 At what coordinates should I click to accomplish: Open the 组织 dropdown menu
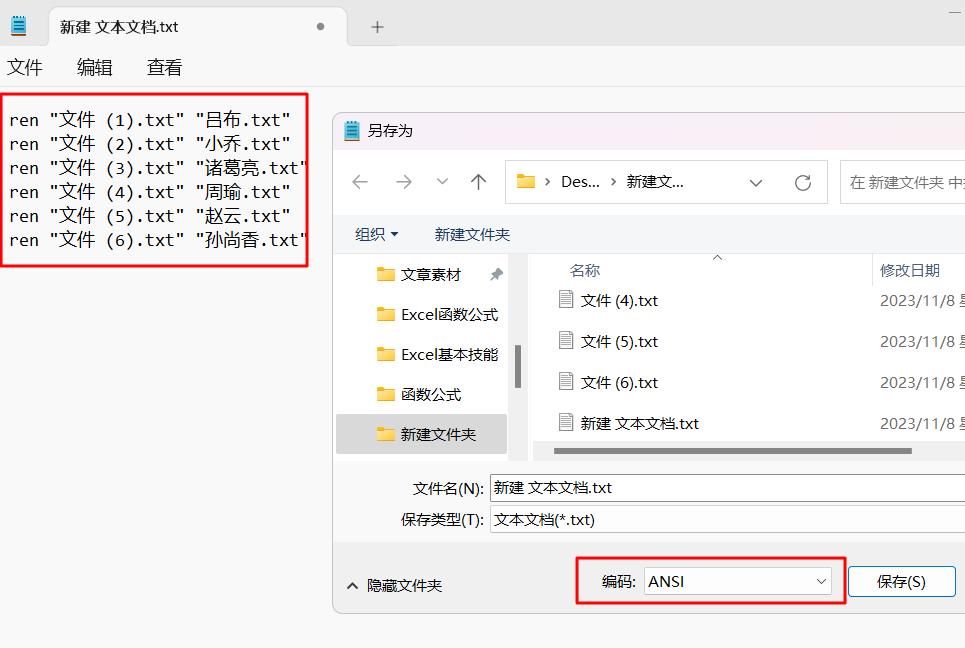[x=377, y=234]
